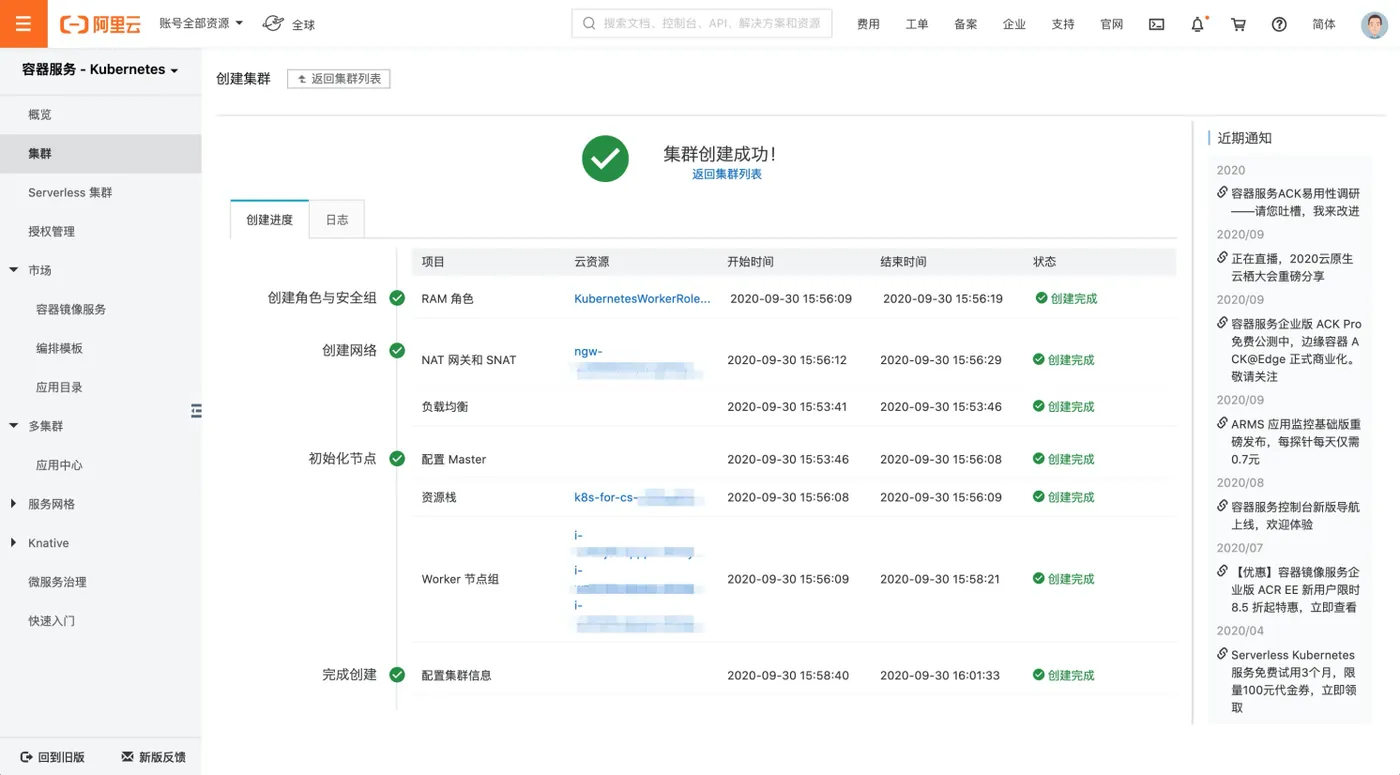This screenshot has width=1400, height=775.
Task: Open 企业 in the top menu
Action: pyautogui.click(x=1014, y=24)
